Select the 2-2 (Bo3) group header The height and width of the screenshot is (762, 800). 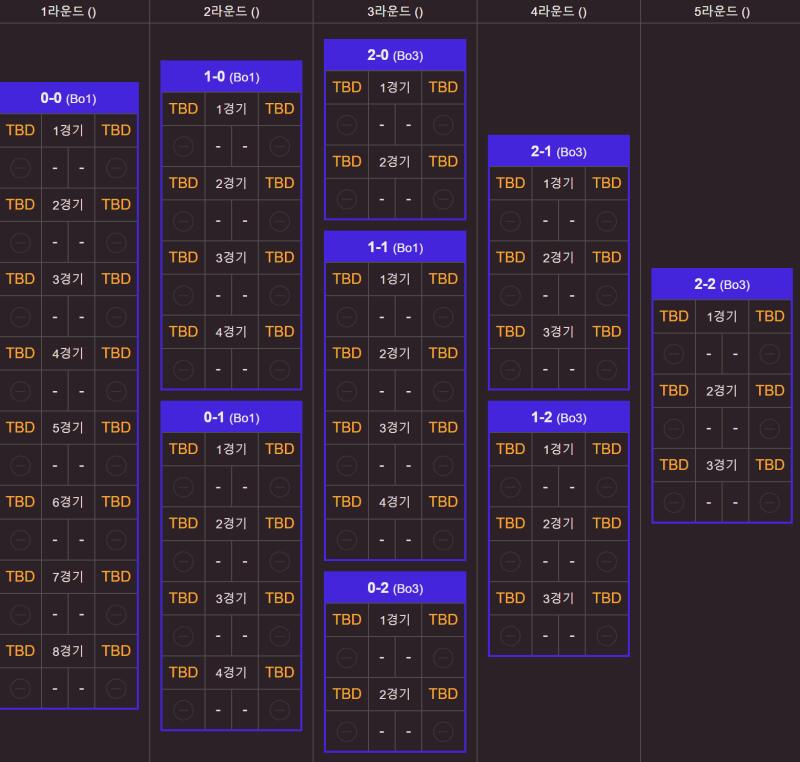click(x=722, y=284)
